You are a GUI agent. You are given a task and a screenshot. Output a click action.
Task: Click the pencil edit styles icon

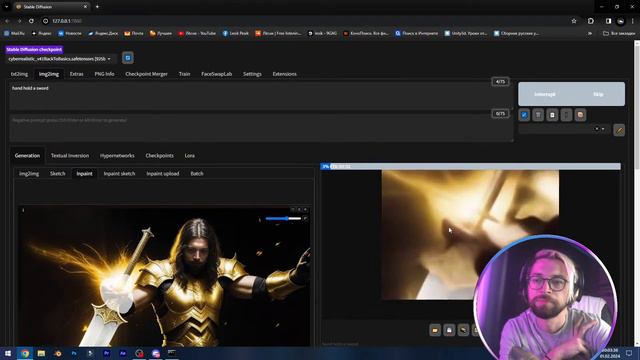(619, 130)
